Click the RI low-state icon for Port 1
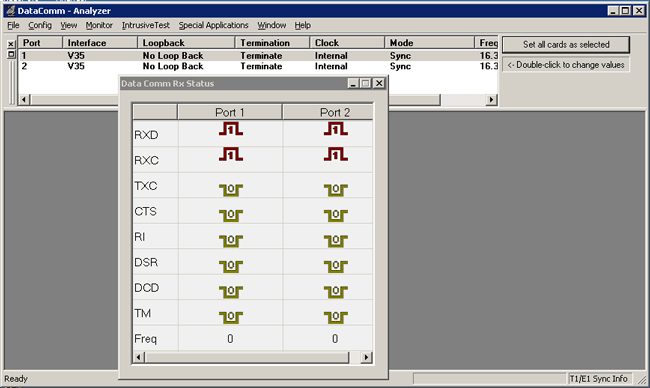650x388 pixels. 231,241
